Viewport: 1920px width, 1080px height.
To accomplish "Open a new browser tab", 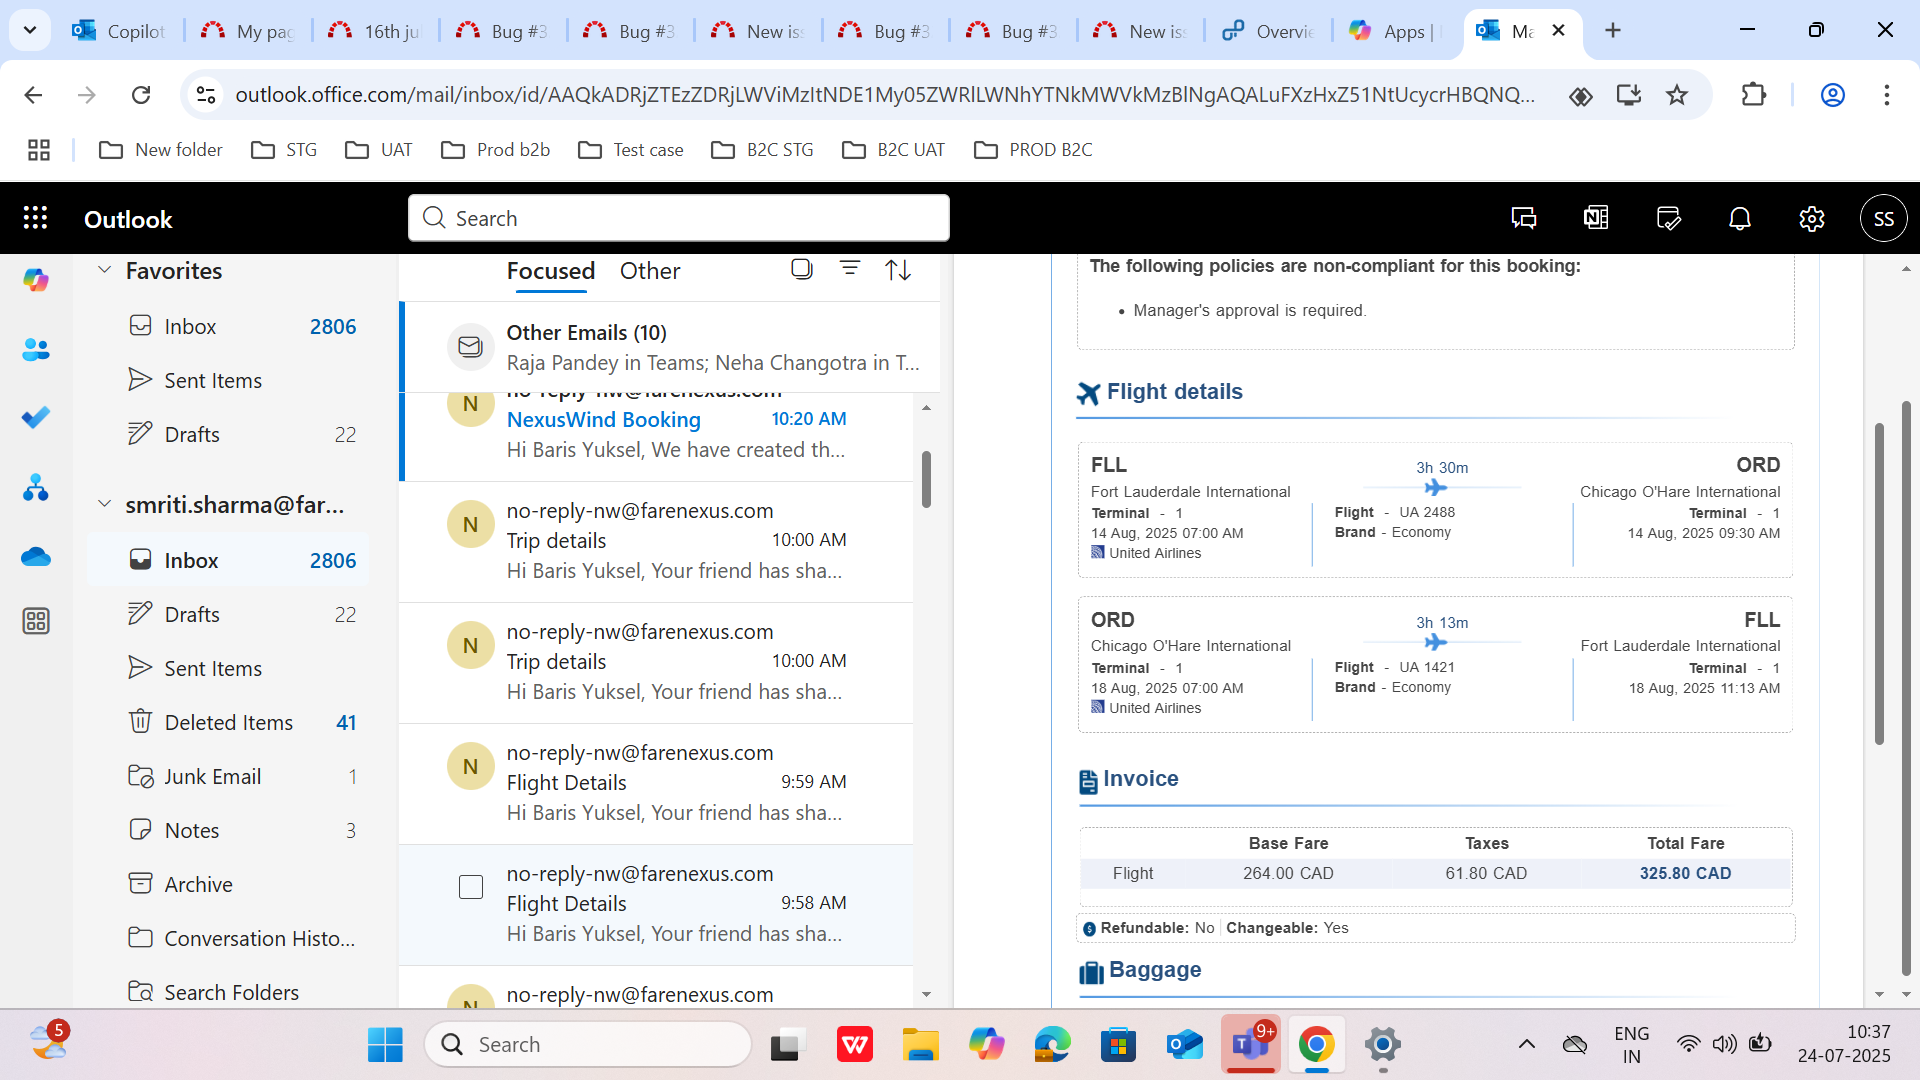I will pos(1613,31).
